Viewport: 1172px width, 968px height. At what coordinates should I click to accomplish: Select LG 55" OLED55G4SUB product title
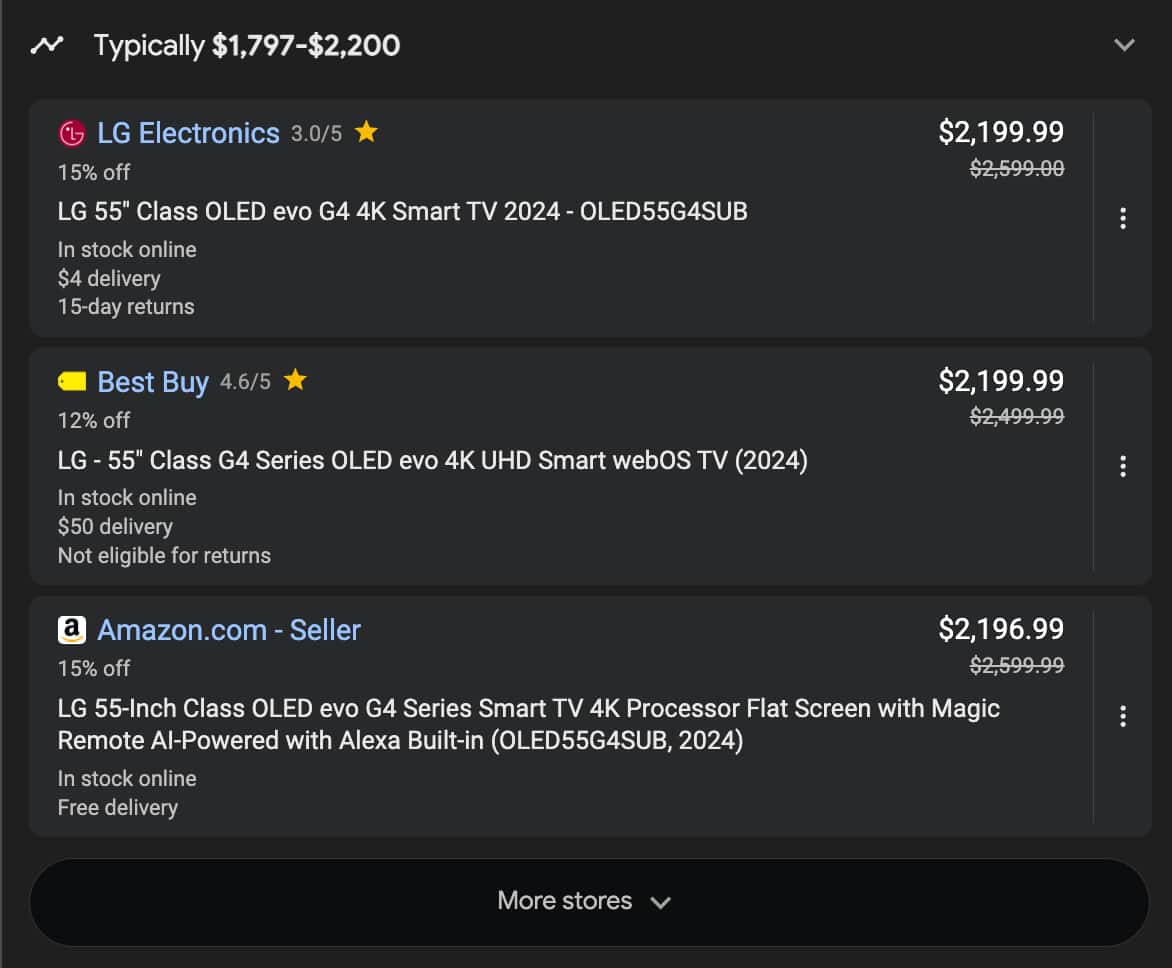click(x=403, y=212)
